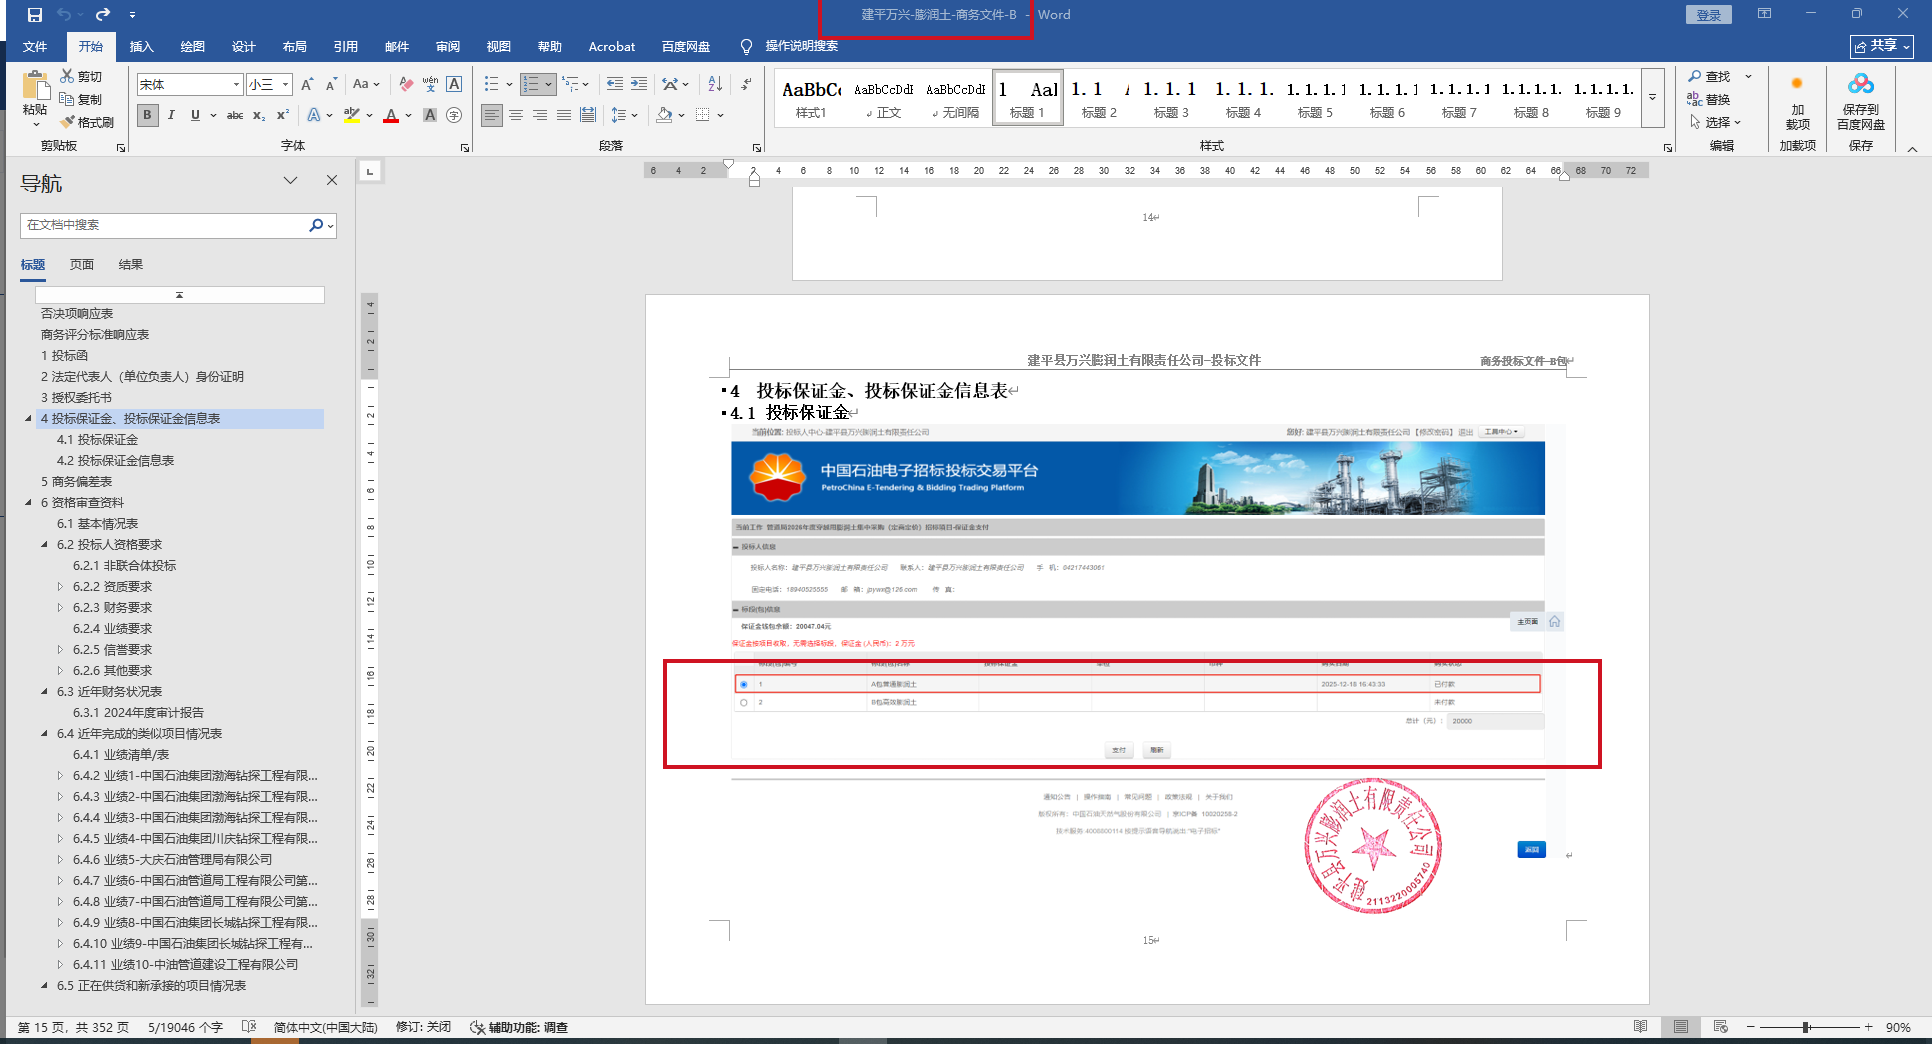Open the change case (Aa) dropdown
Image resolution: width=1932 pixels, height=1044 pixels.
(366, 84)
